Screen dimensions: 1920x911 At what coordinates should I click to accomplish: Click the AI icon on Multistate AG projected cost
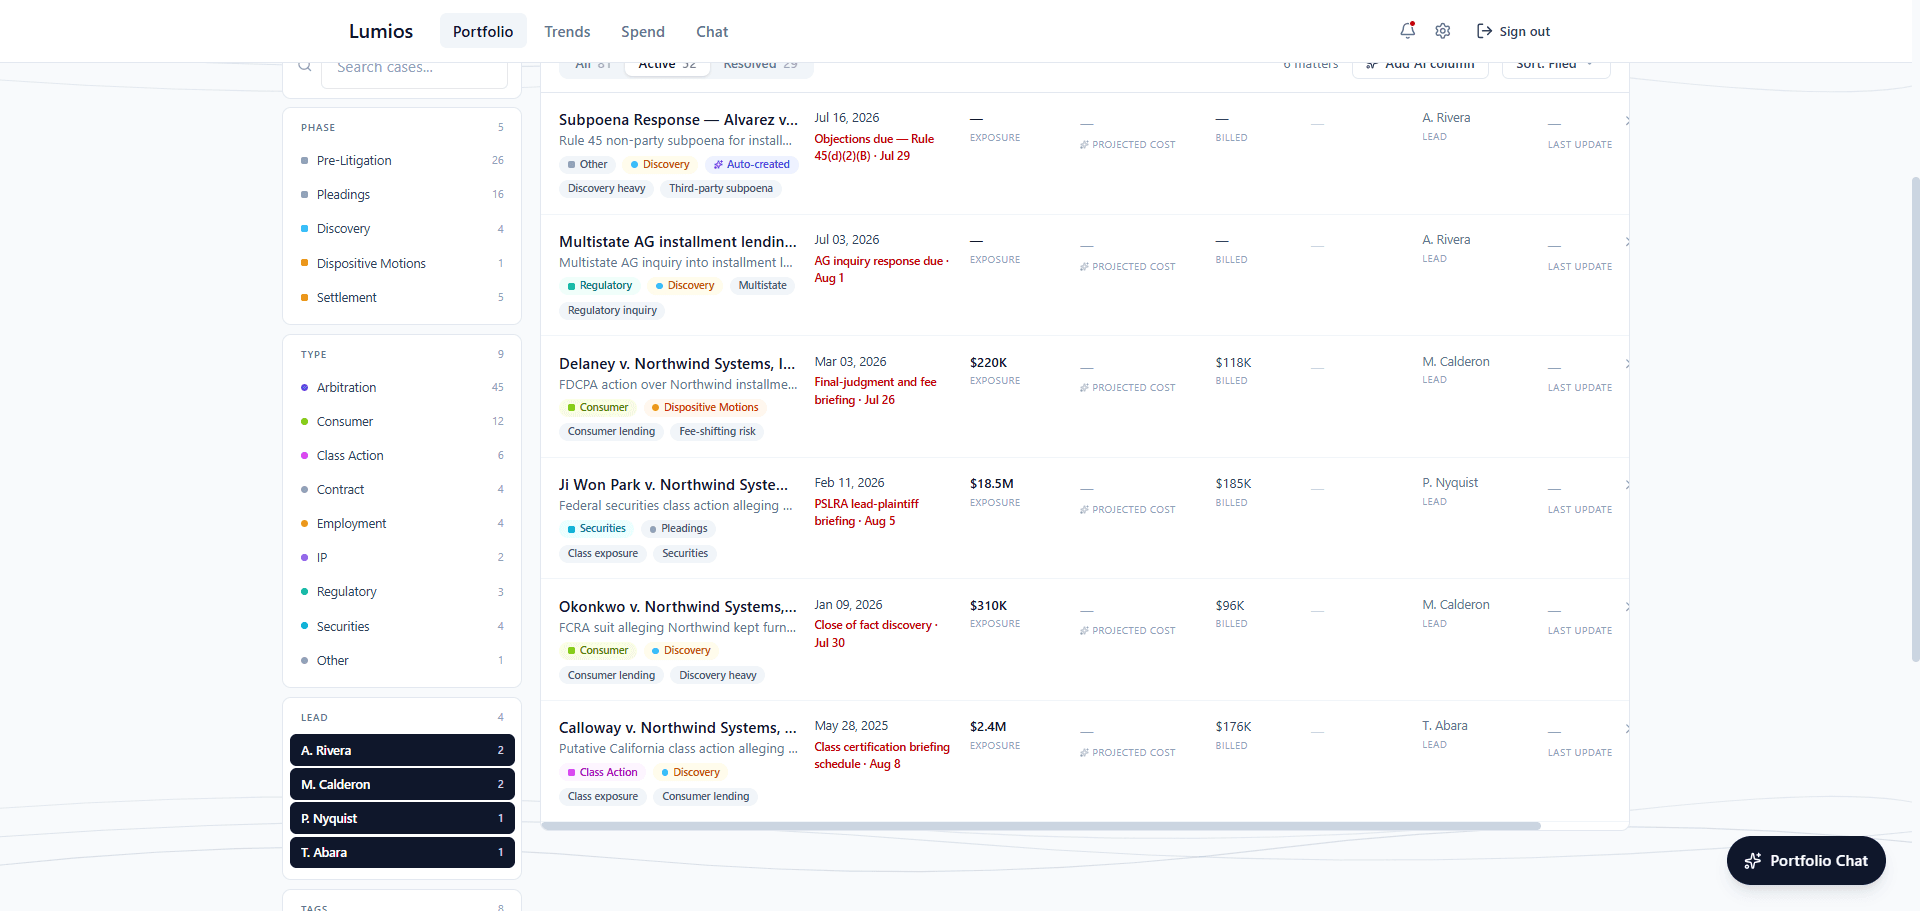(1084, 267)
